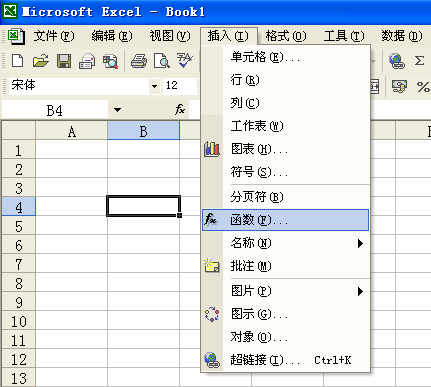This screenshot has height=387, width=431.
Task: Select 图表(H)... chart menu item
Action: [285, 149]
